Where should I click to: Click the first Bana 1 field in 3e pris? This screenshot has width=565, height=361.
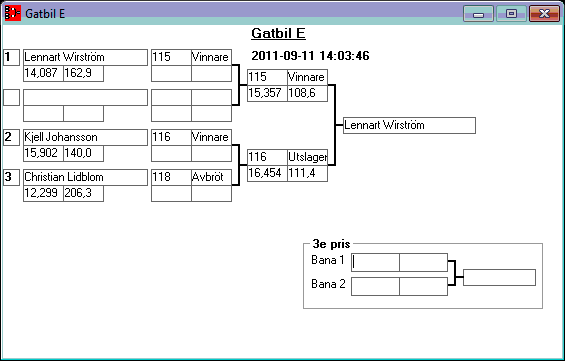pyautogui.click(x=375, y=262)
